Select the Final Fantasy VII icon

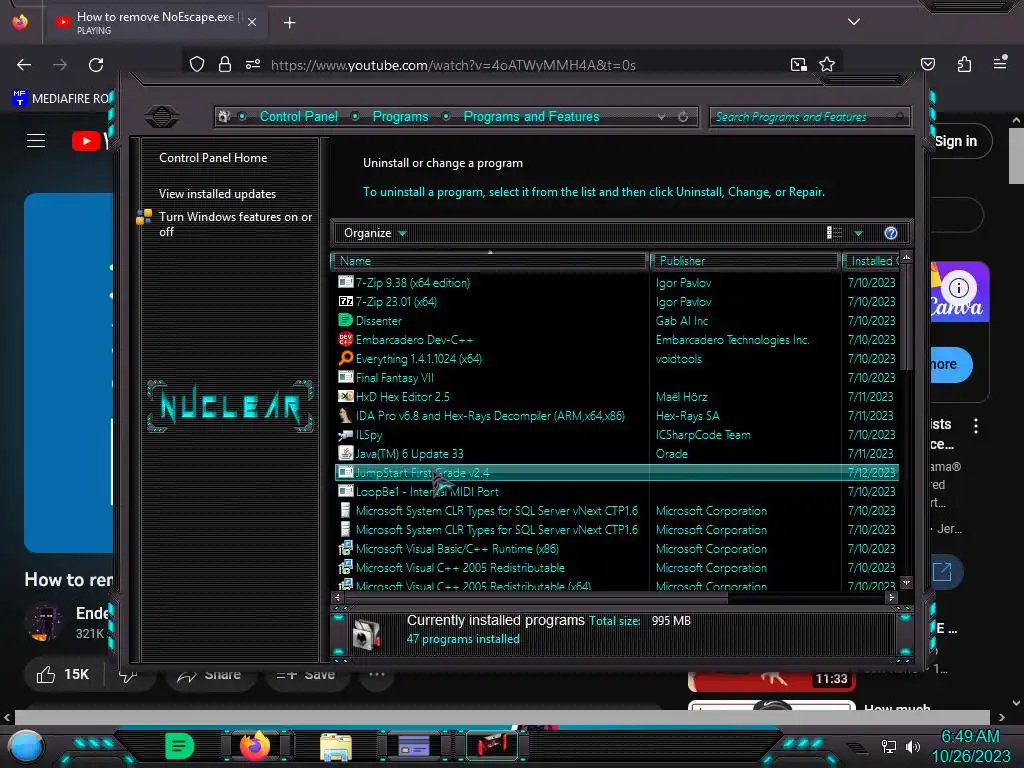click(345, 377)
